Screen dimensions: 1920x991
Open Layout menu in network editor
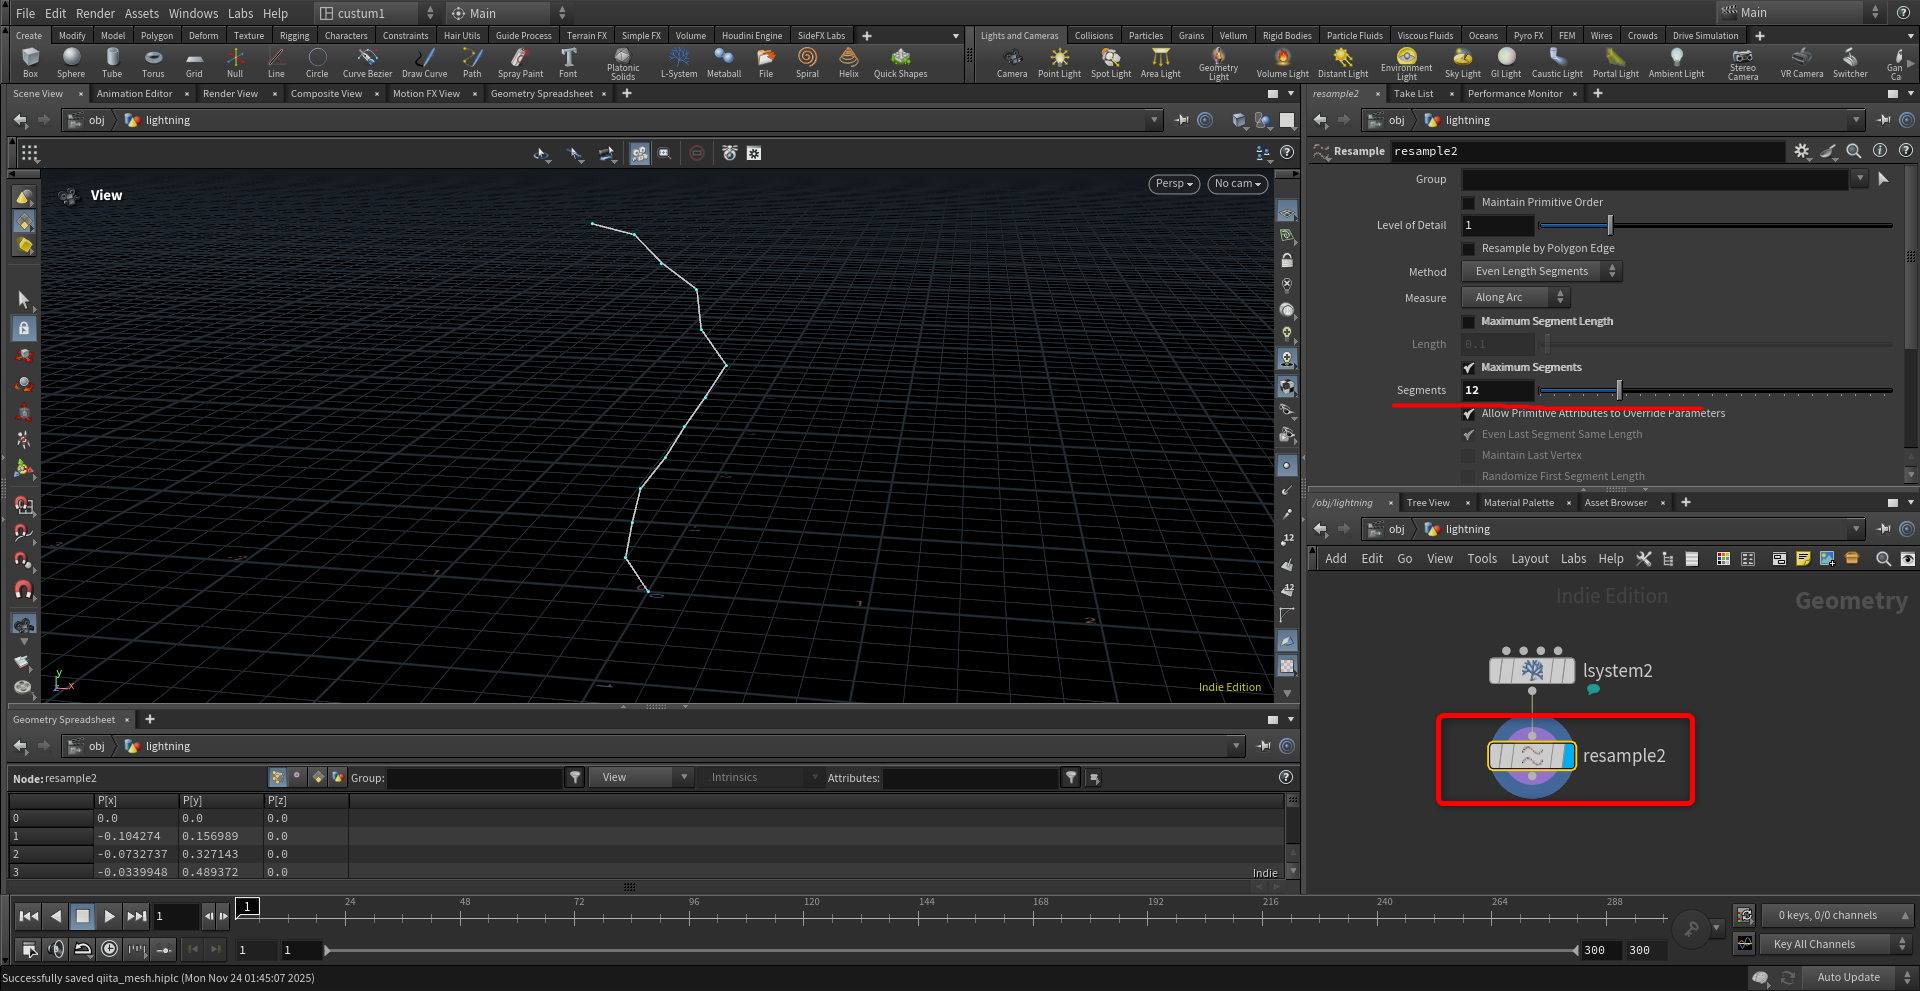(1529, 559)
